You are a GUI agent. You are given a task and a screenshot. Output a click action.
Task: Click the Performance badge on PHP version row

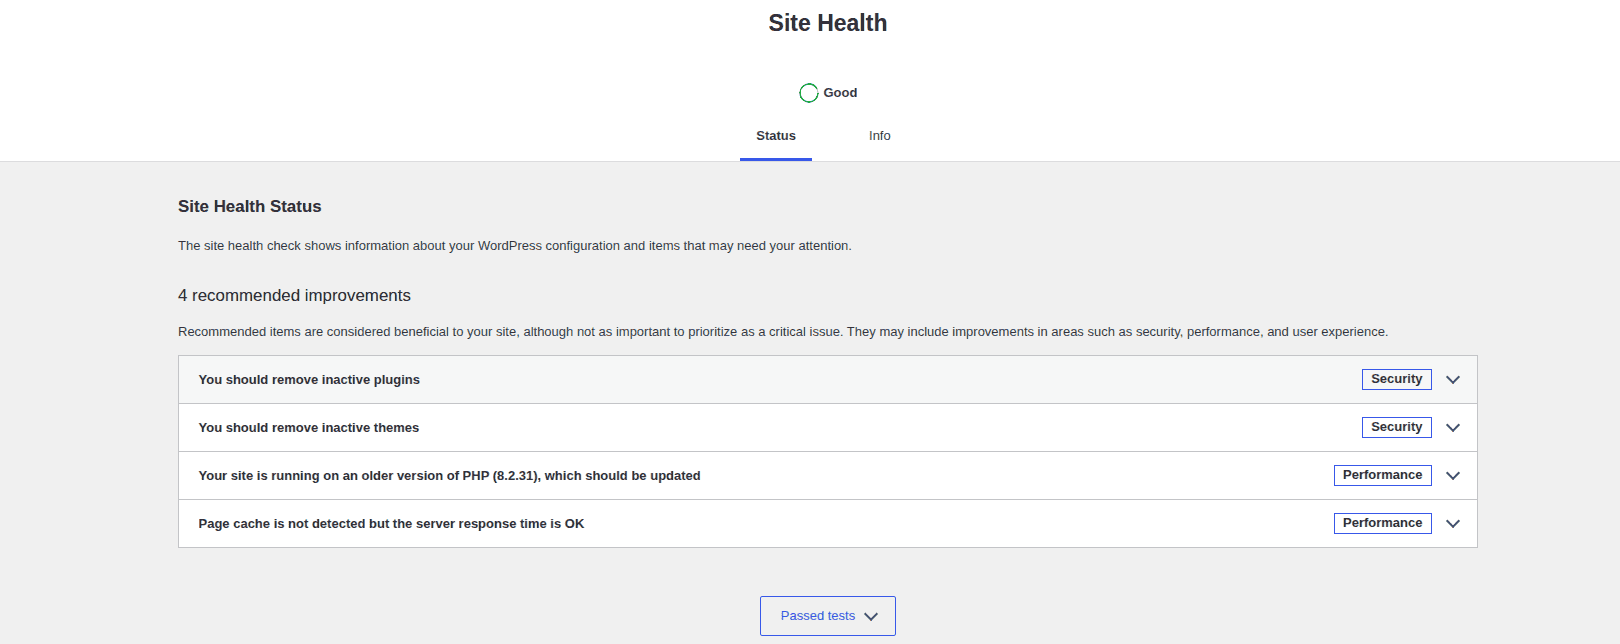[1383, 475]
